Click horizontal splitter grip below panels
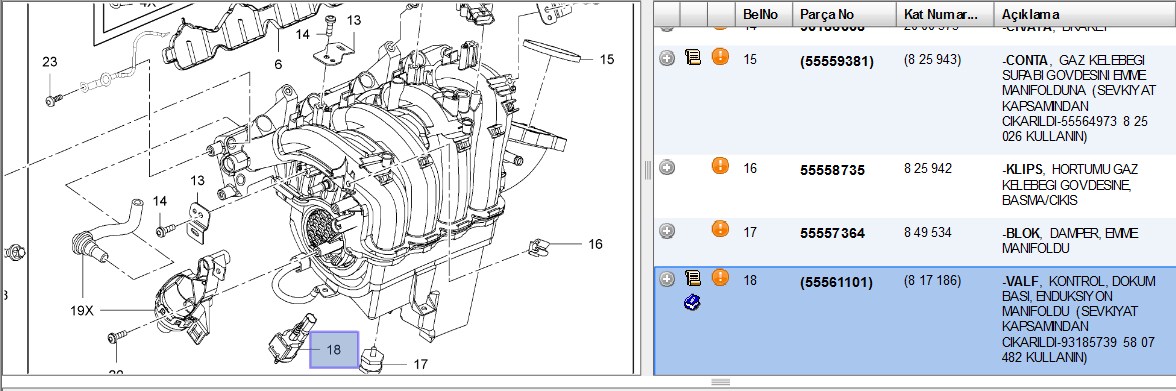 coord(720,382)
